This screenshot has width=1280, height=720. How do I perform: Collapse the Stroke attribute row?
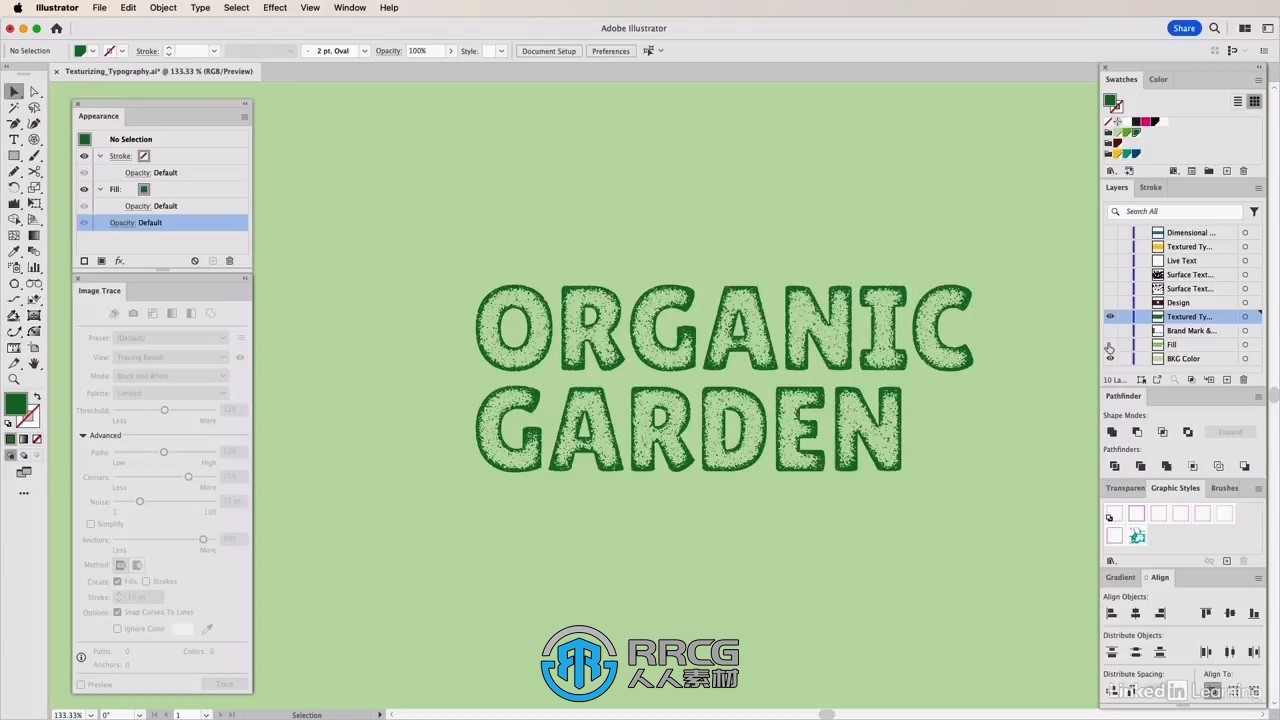100,156
